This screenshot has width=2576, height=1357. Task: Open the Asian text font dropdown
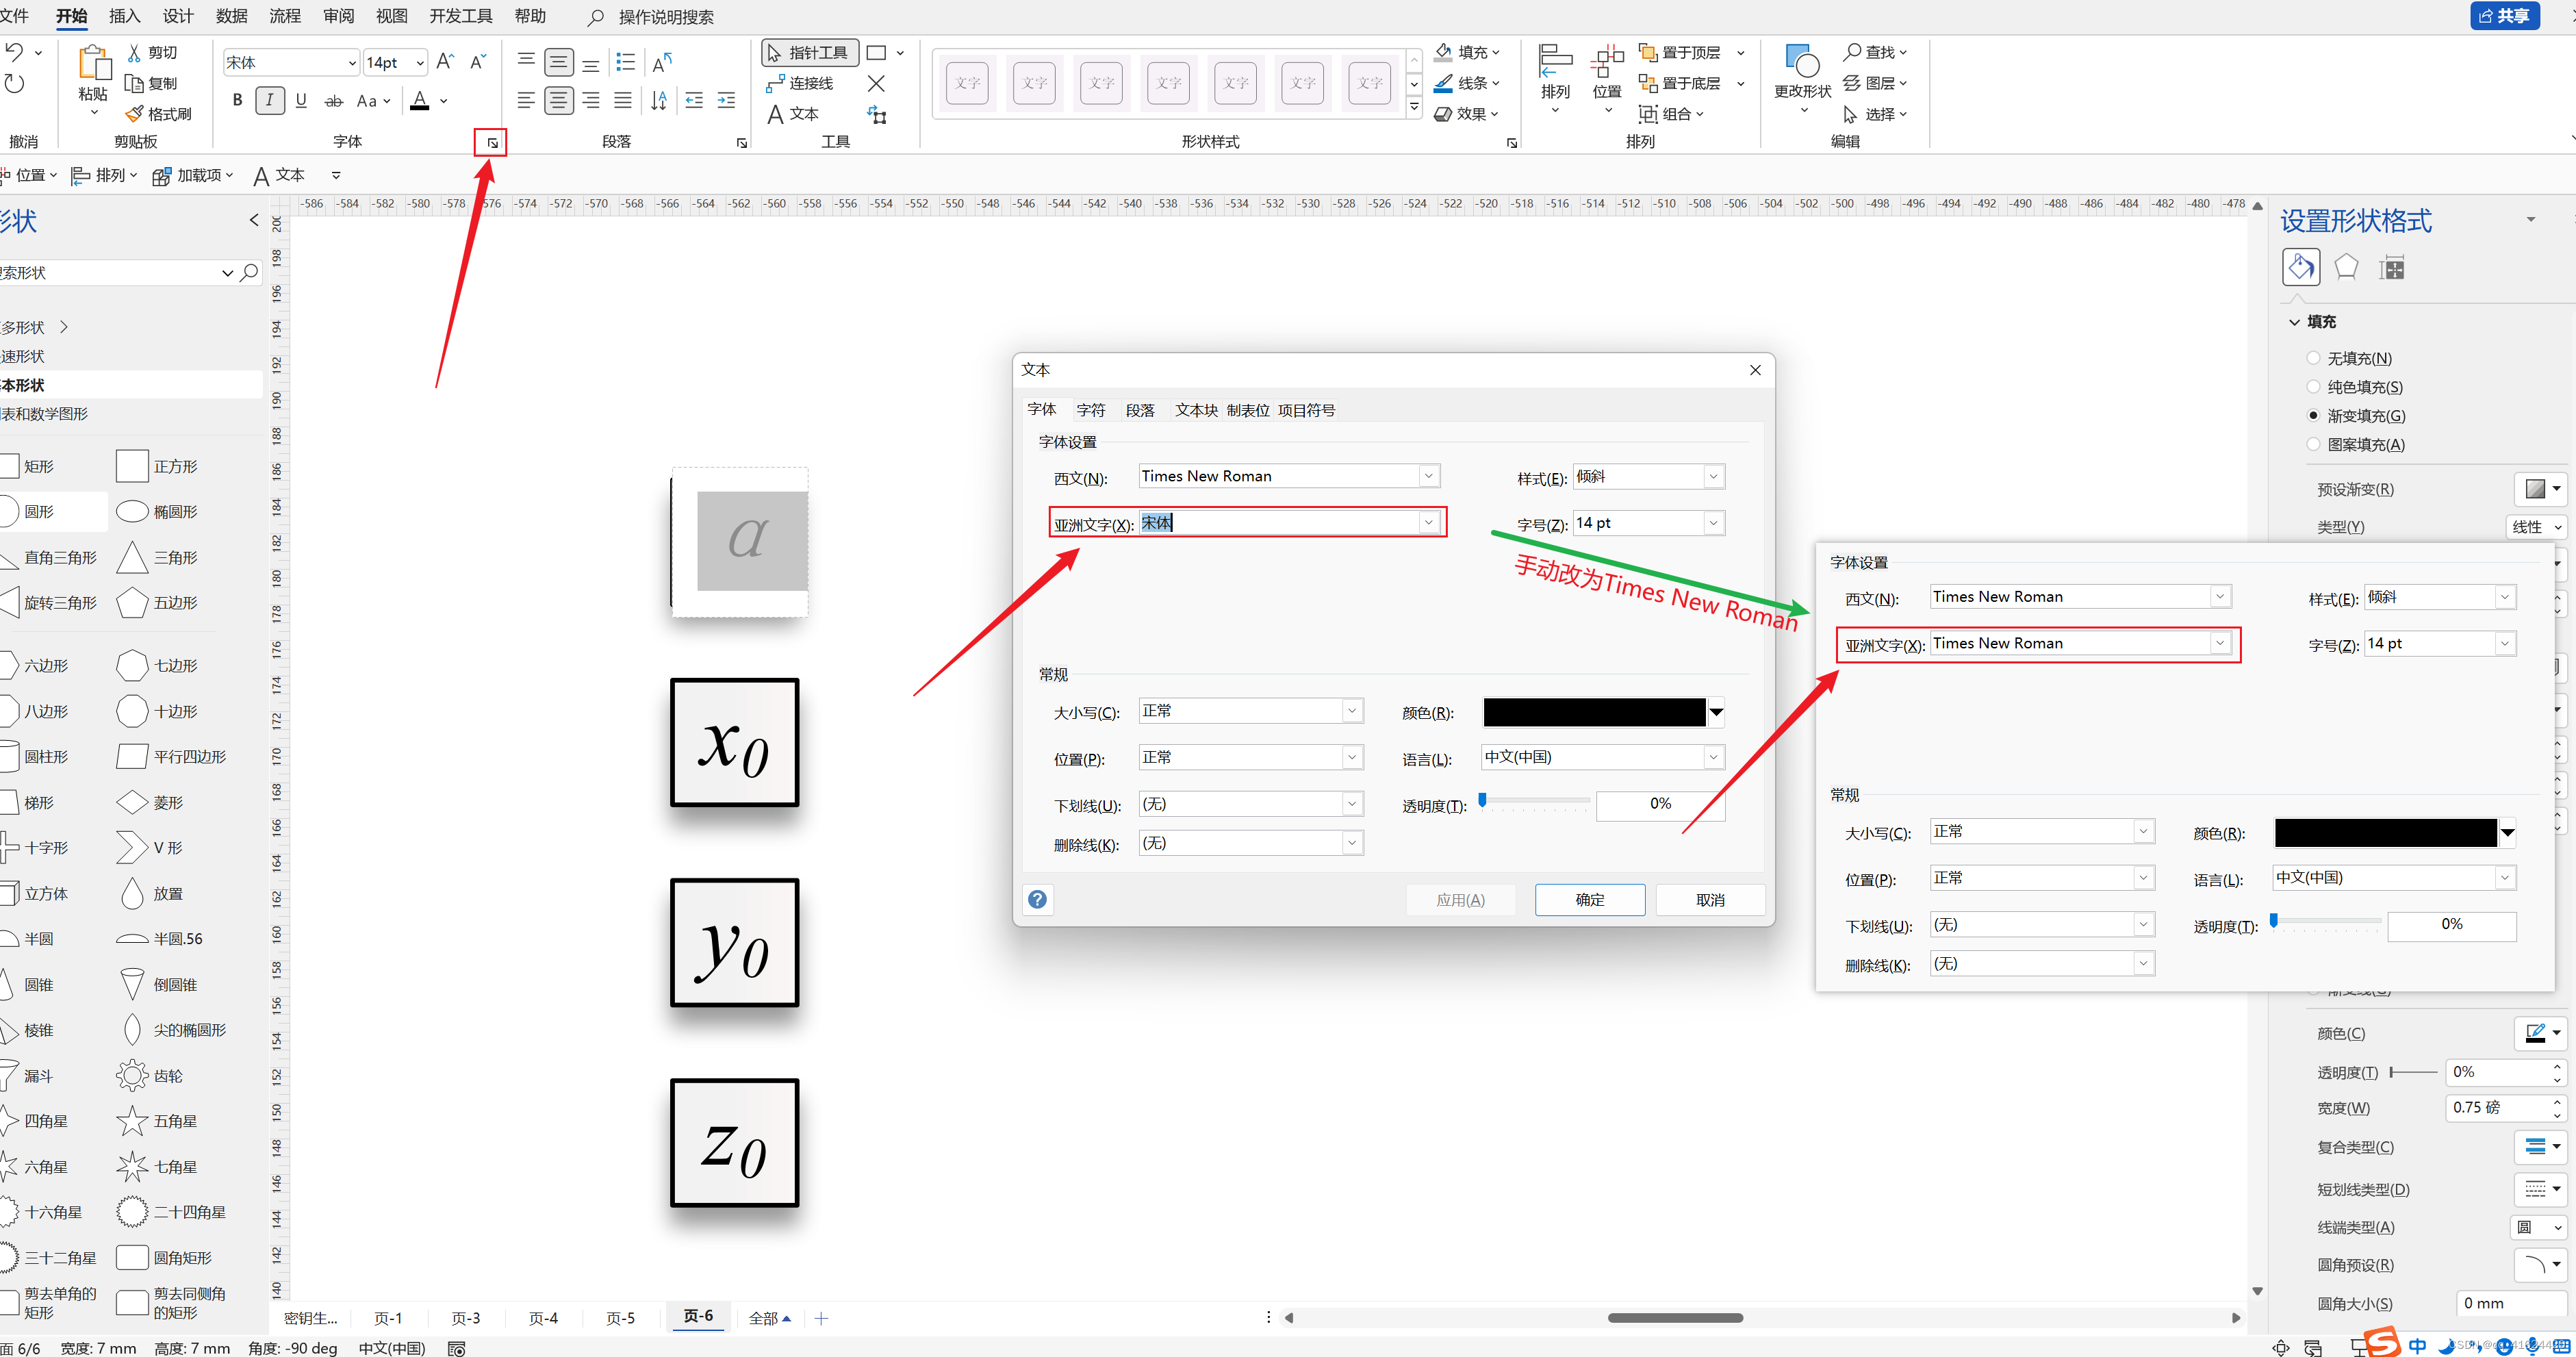click(1428, 522)
